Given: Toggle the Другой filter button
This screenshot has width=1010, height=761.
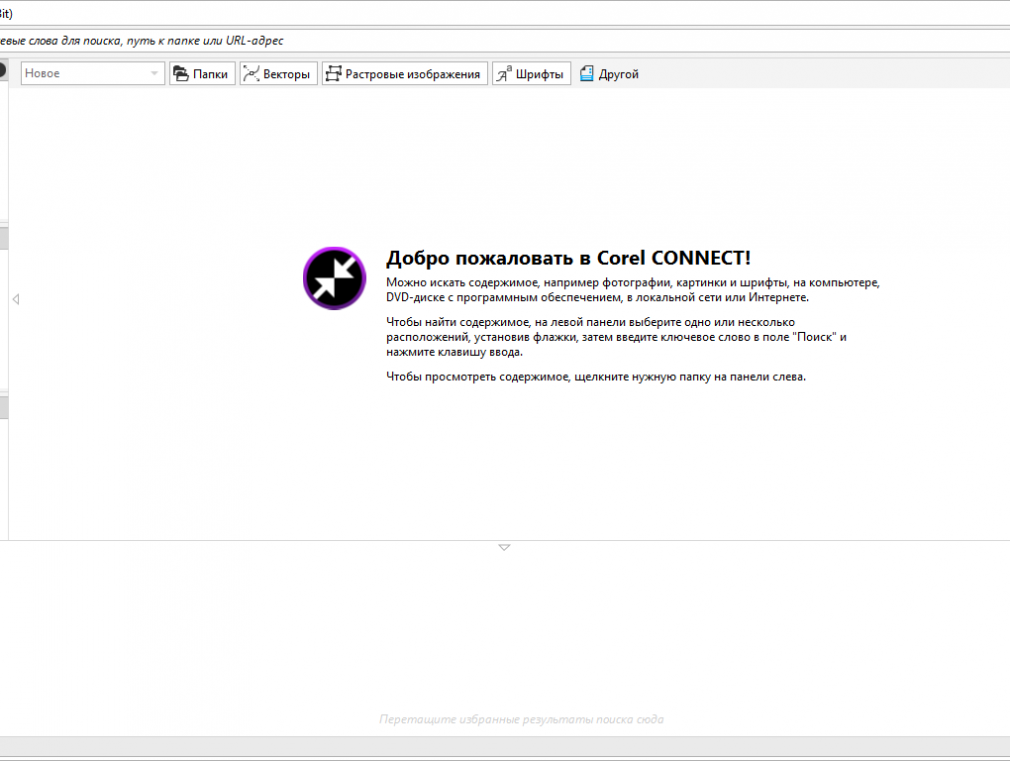Looking at the screenshot, I should [610, 73].
